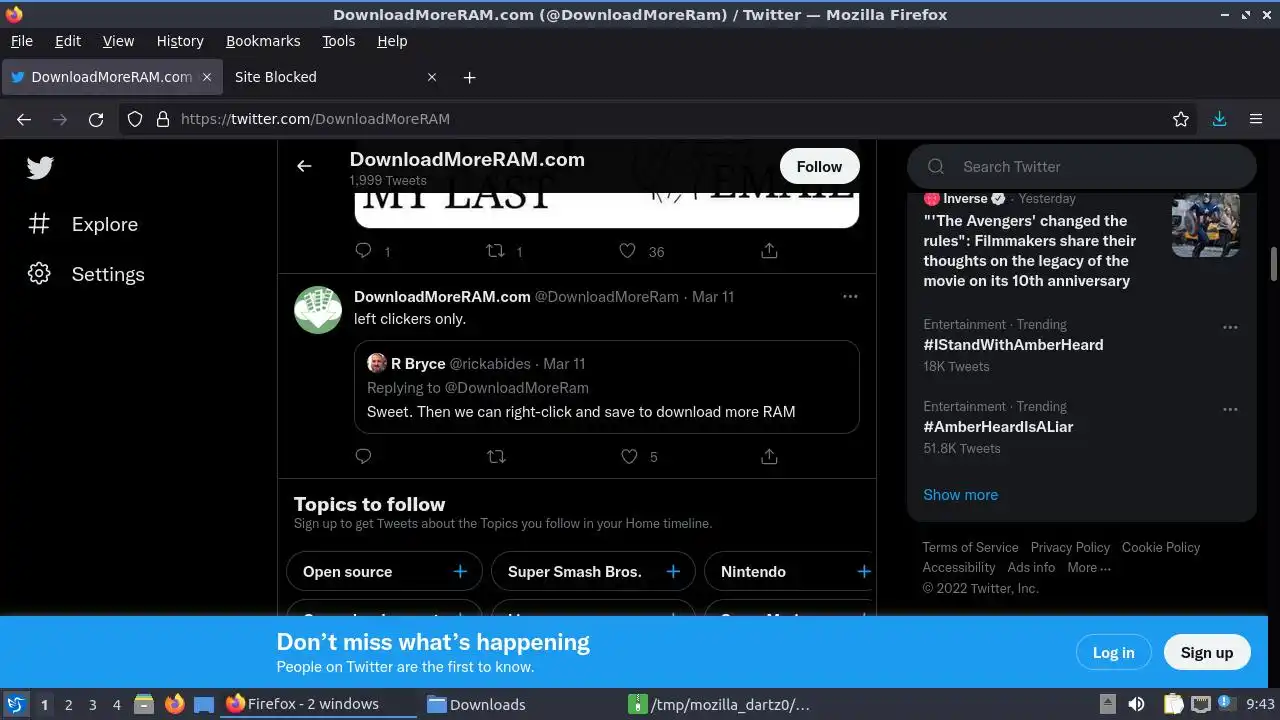The image size is (1280, 720).
Task: Click the Search Twitter field
Action: coord(1081,167)
